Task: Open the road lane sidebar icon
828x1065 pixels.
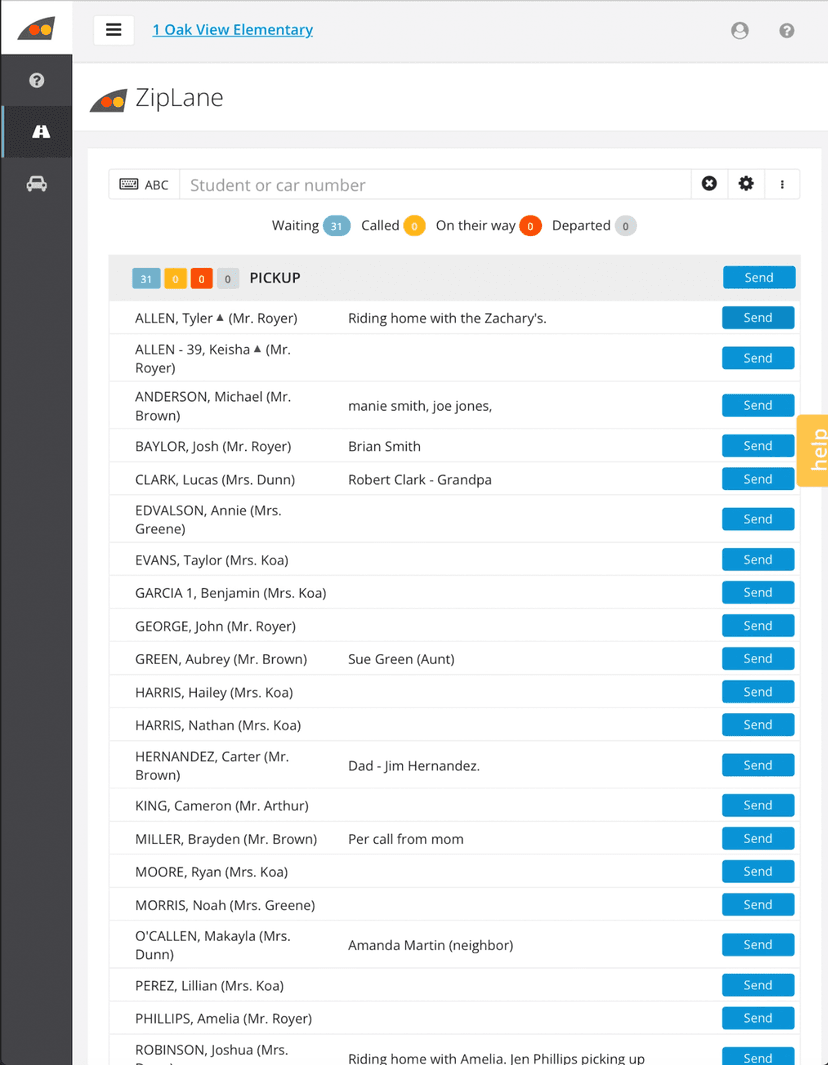Action: pos(41,132)
